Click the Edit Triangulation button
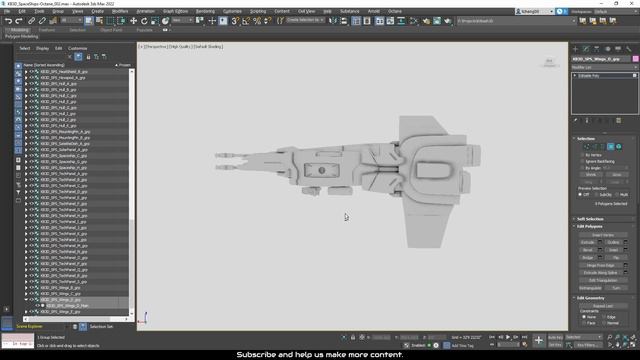Image resolution: width=640 pixels, height=360 pixels. click(x=603, y=280)
